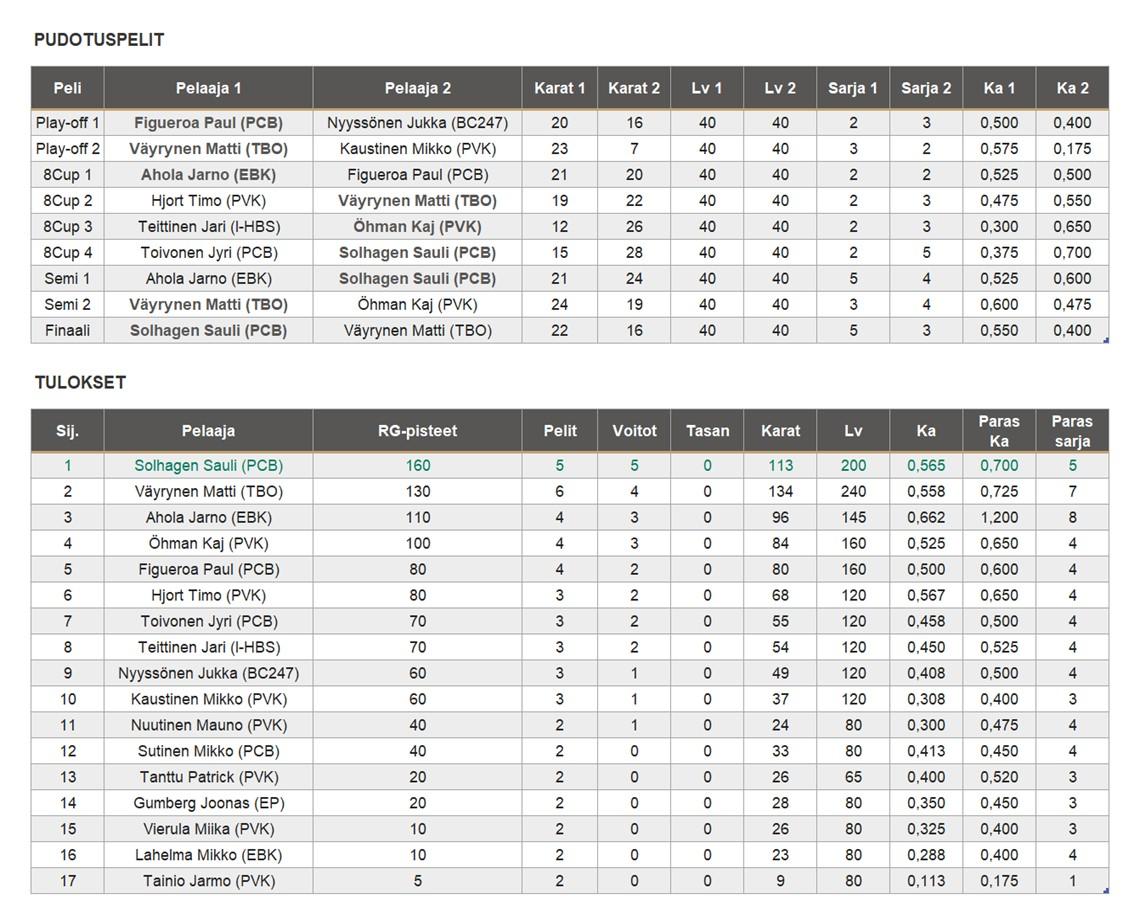Click Gumberg Joonas (EP) player cell
The height and width of the screenshot is (920, 1140).
(208, 803)
